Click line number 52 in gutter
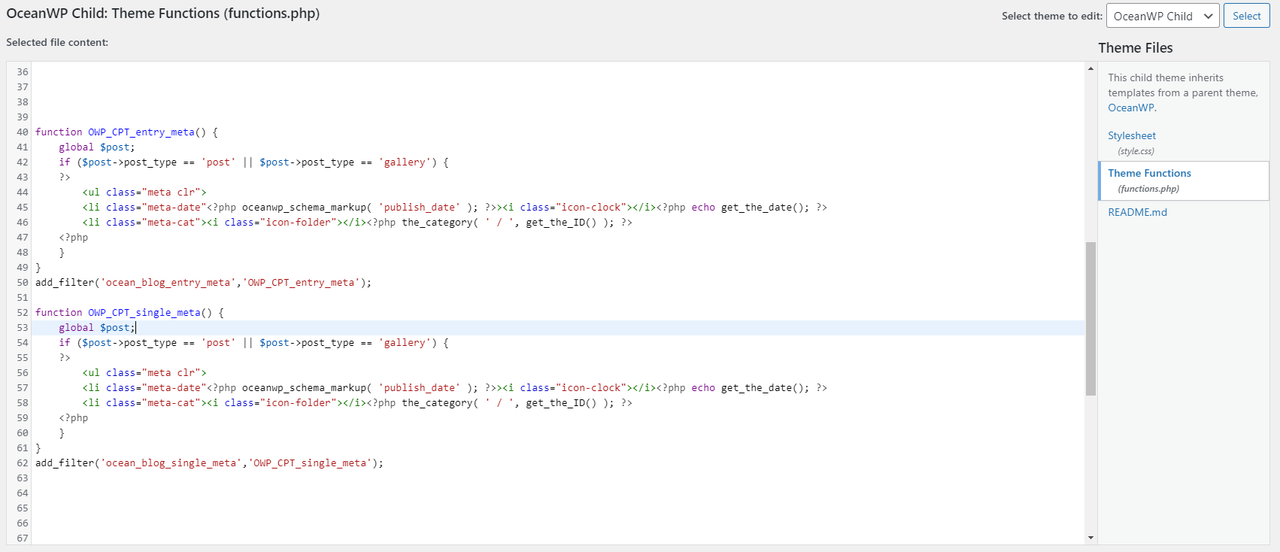 coord(22,312)
